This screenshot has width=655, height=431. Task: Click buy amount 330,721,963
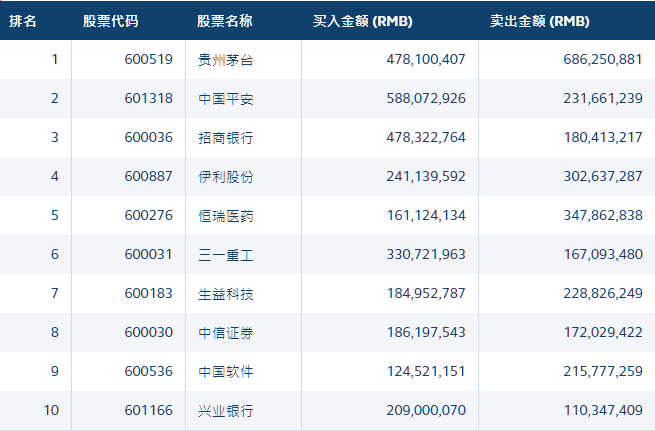426,254
